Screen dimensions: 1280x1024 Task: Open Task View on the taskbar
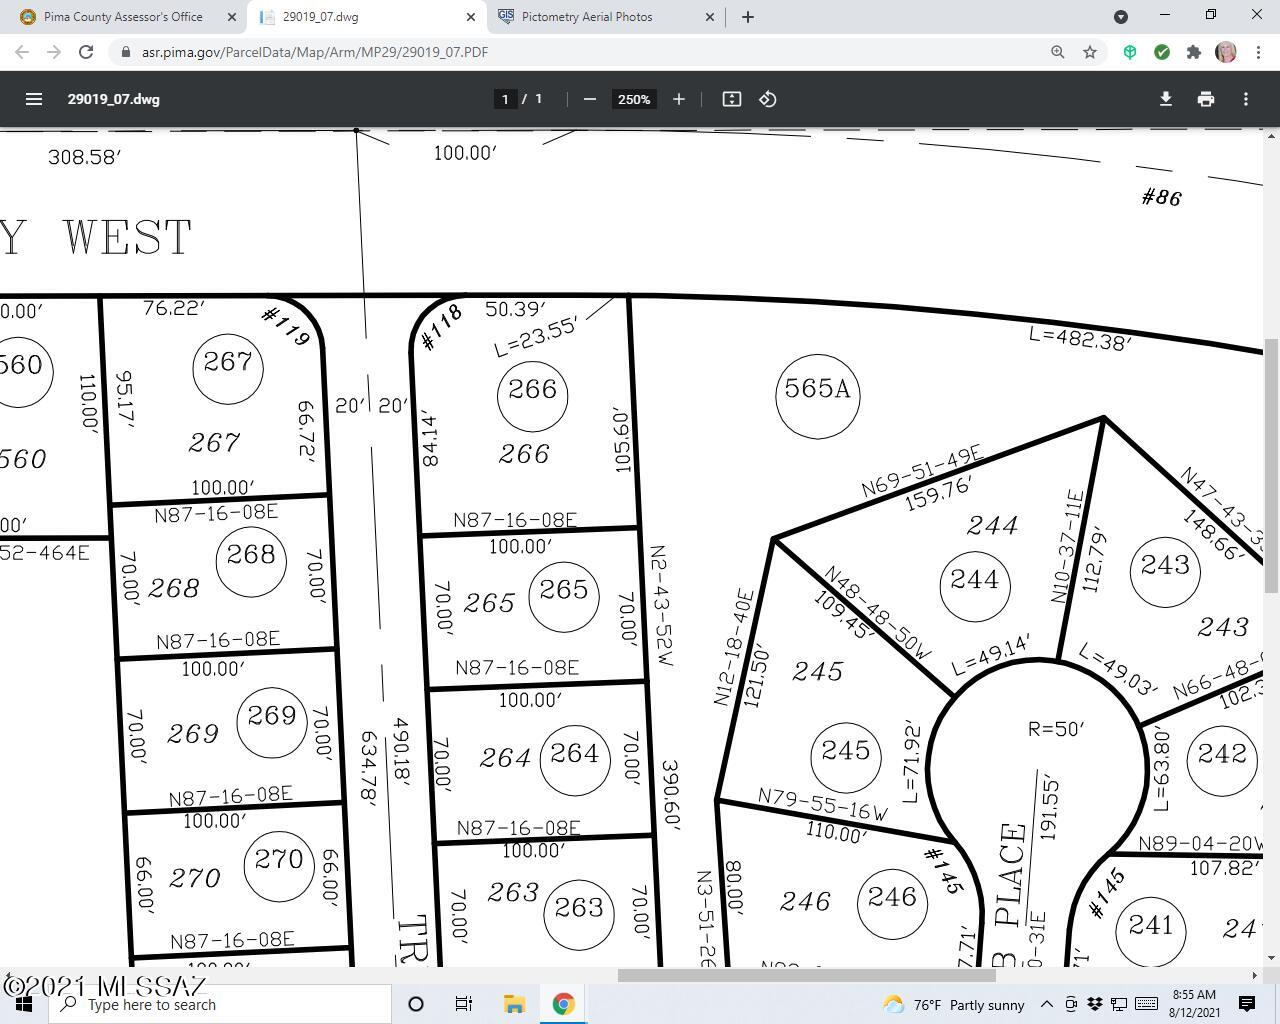[x=464, y=1004]
